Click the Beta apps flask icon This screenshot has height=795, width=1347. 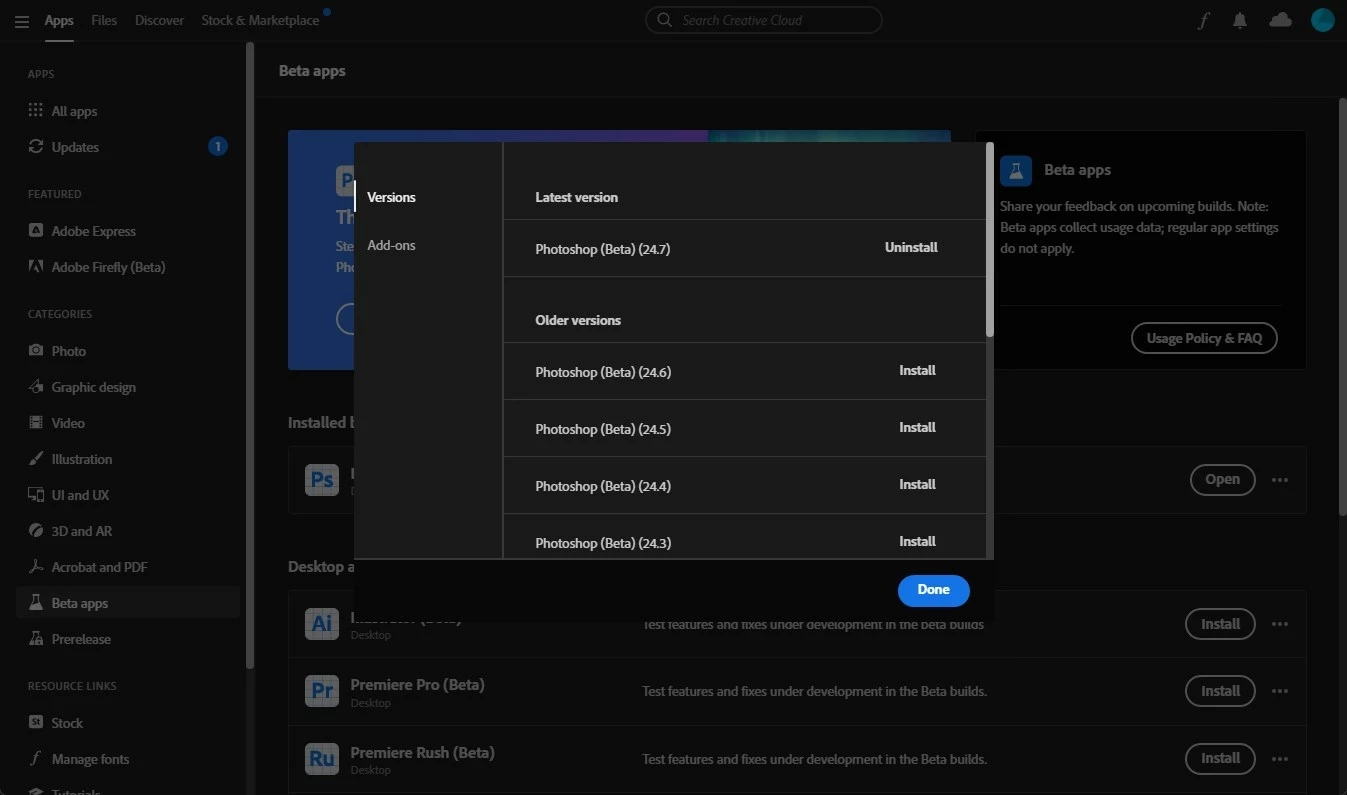point(1016,171)
